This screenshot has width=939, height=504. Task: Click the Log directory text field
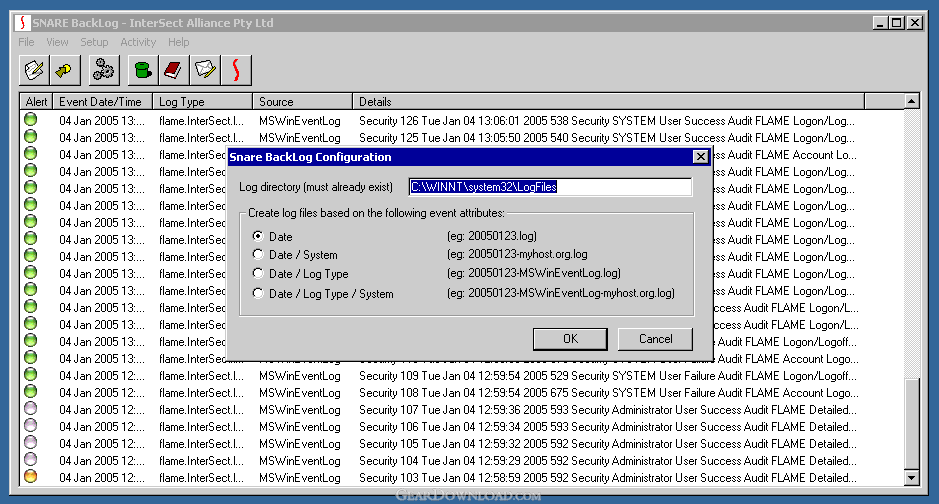click(550, 187)
